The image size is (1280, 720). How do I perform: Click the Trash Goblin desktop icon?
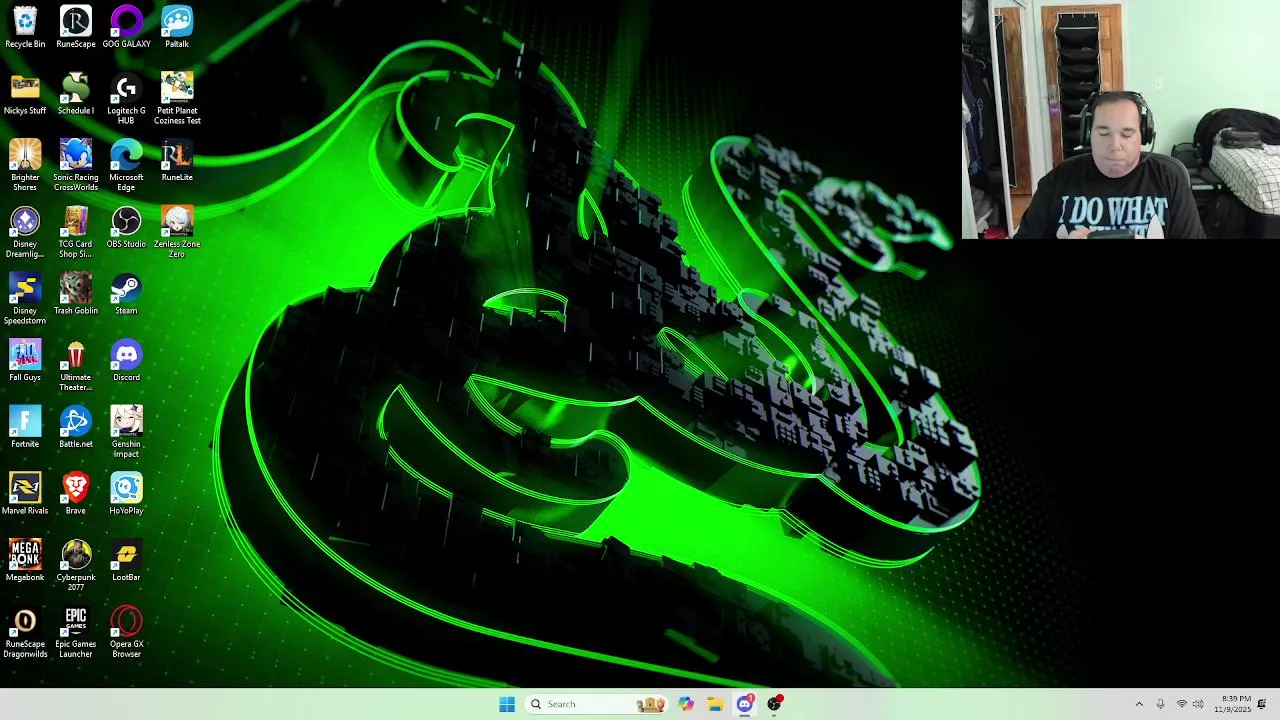pyautogui.click(x=76, y=294)
